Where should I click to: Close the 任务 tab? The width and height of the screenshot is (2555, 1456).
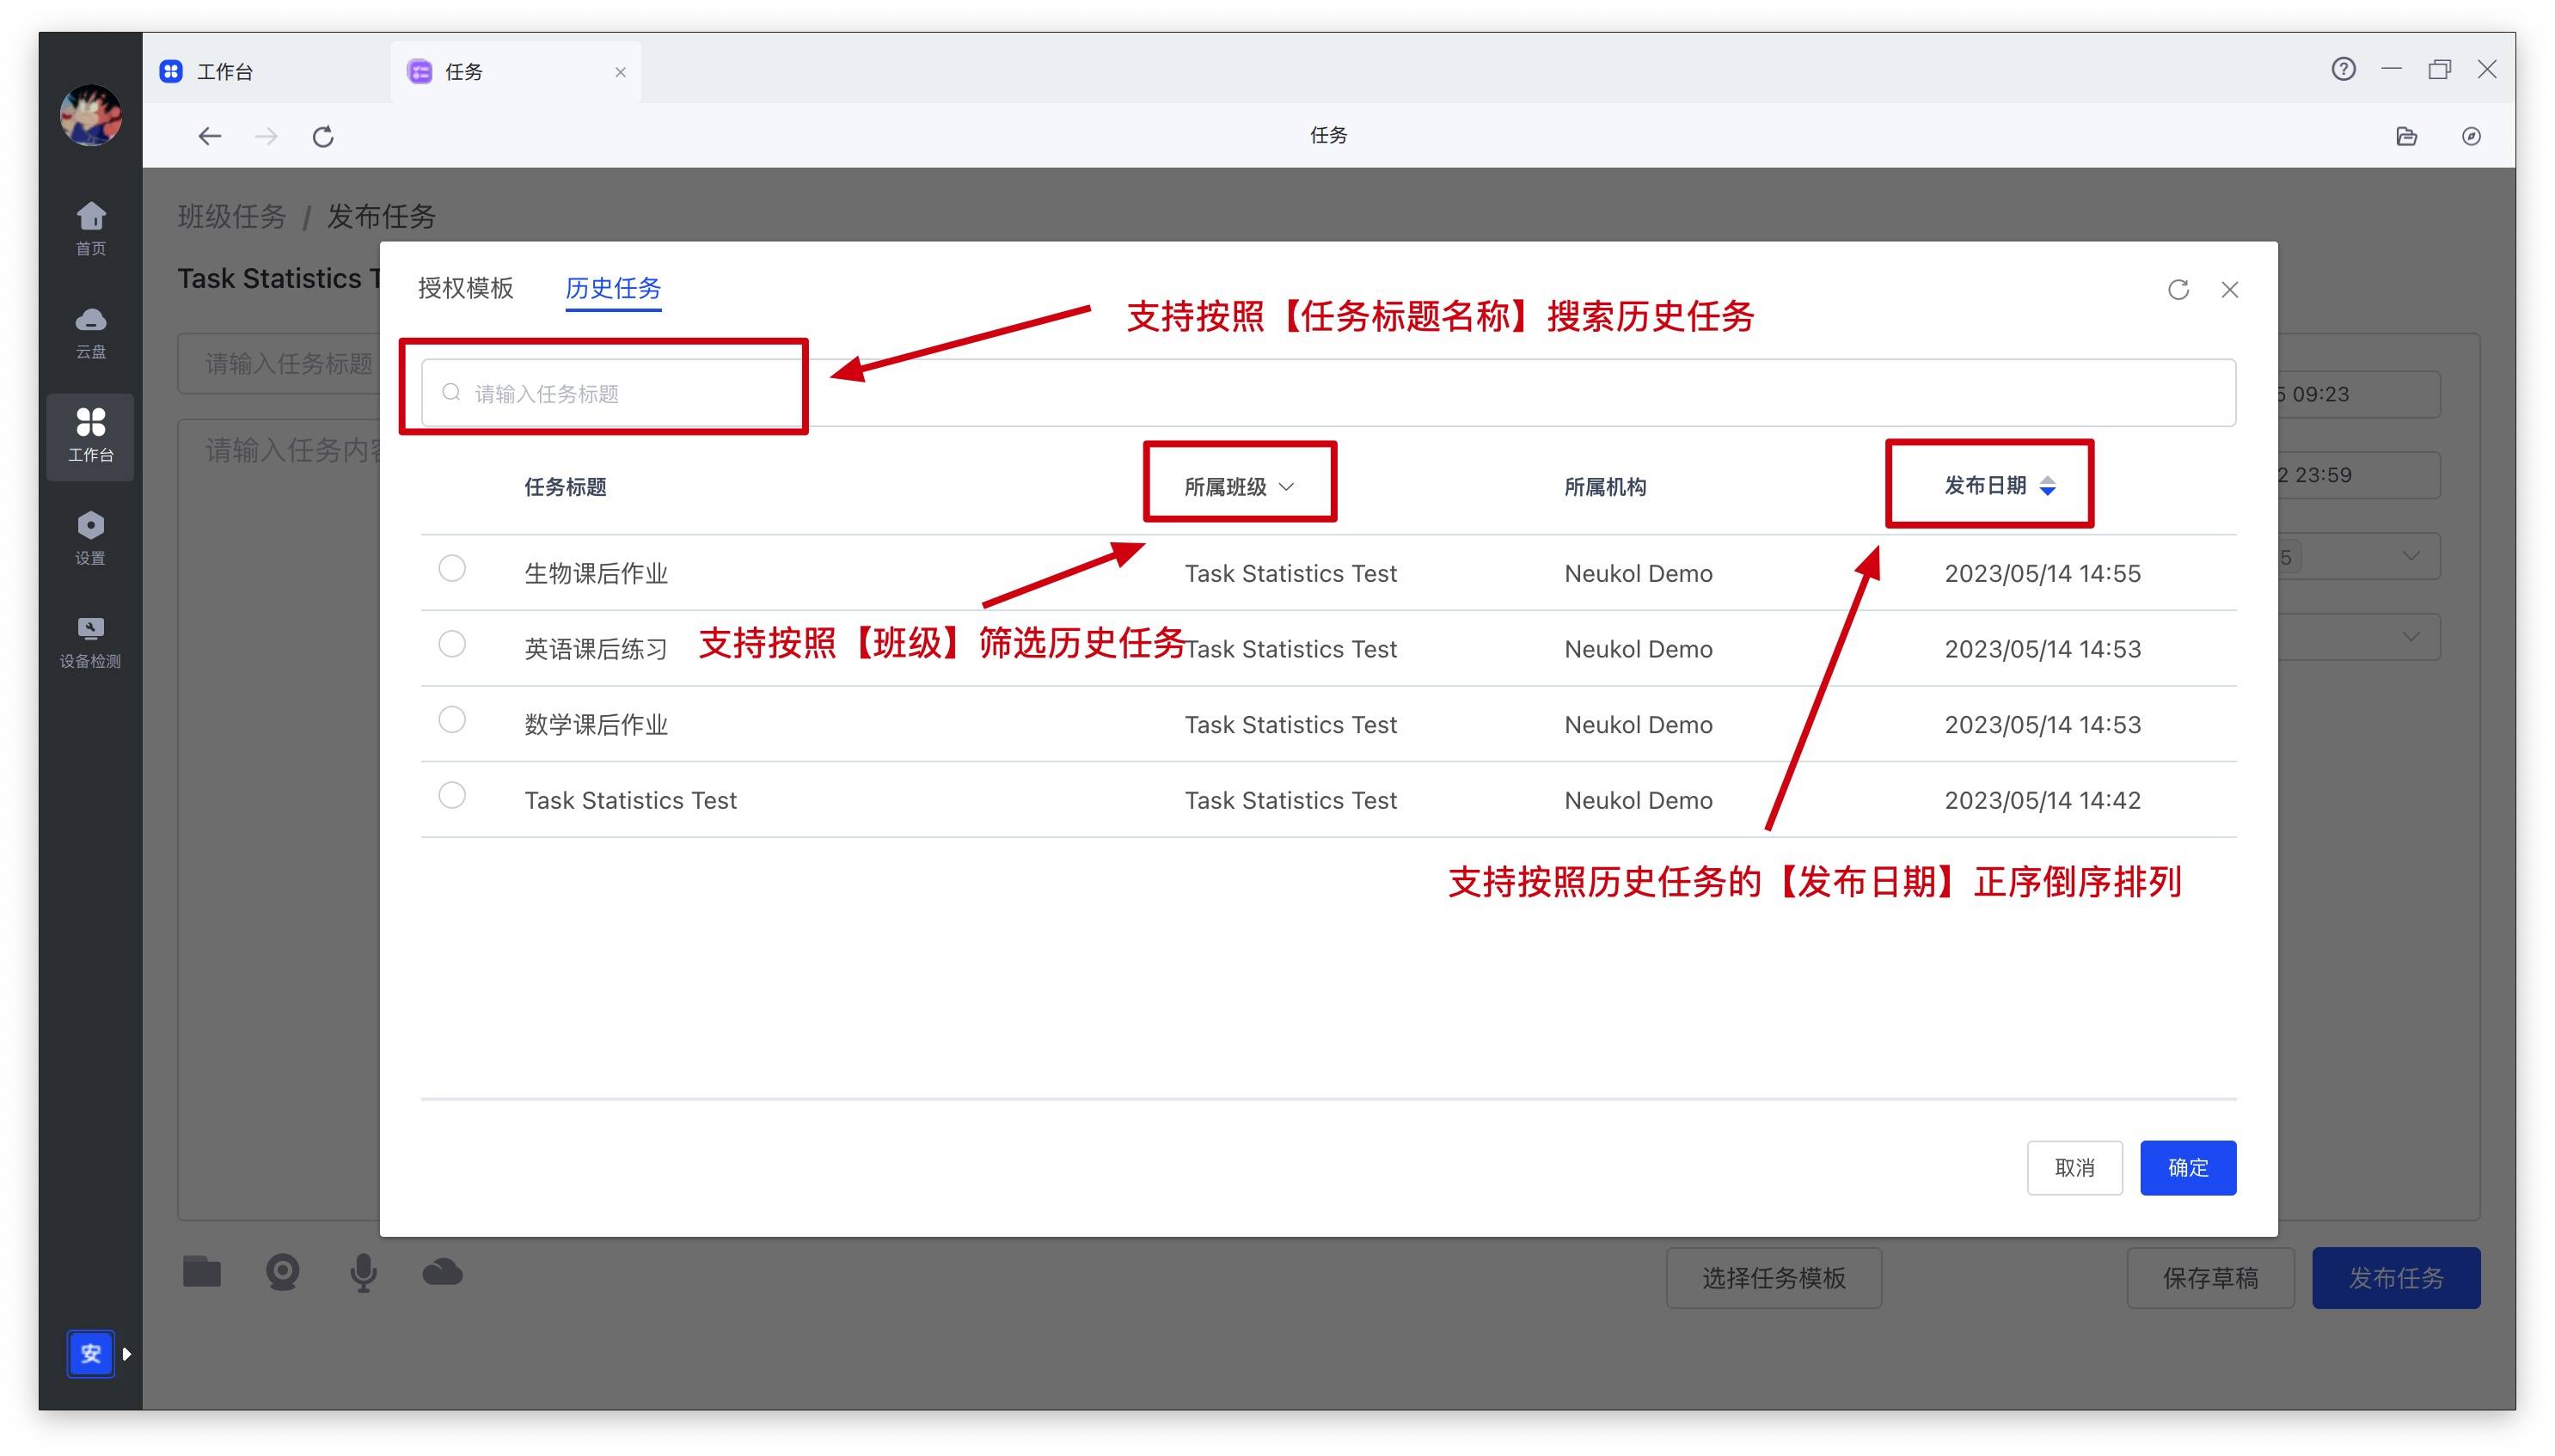(x=620, y=72)
